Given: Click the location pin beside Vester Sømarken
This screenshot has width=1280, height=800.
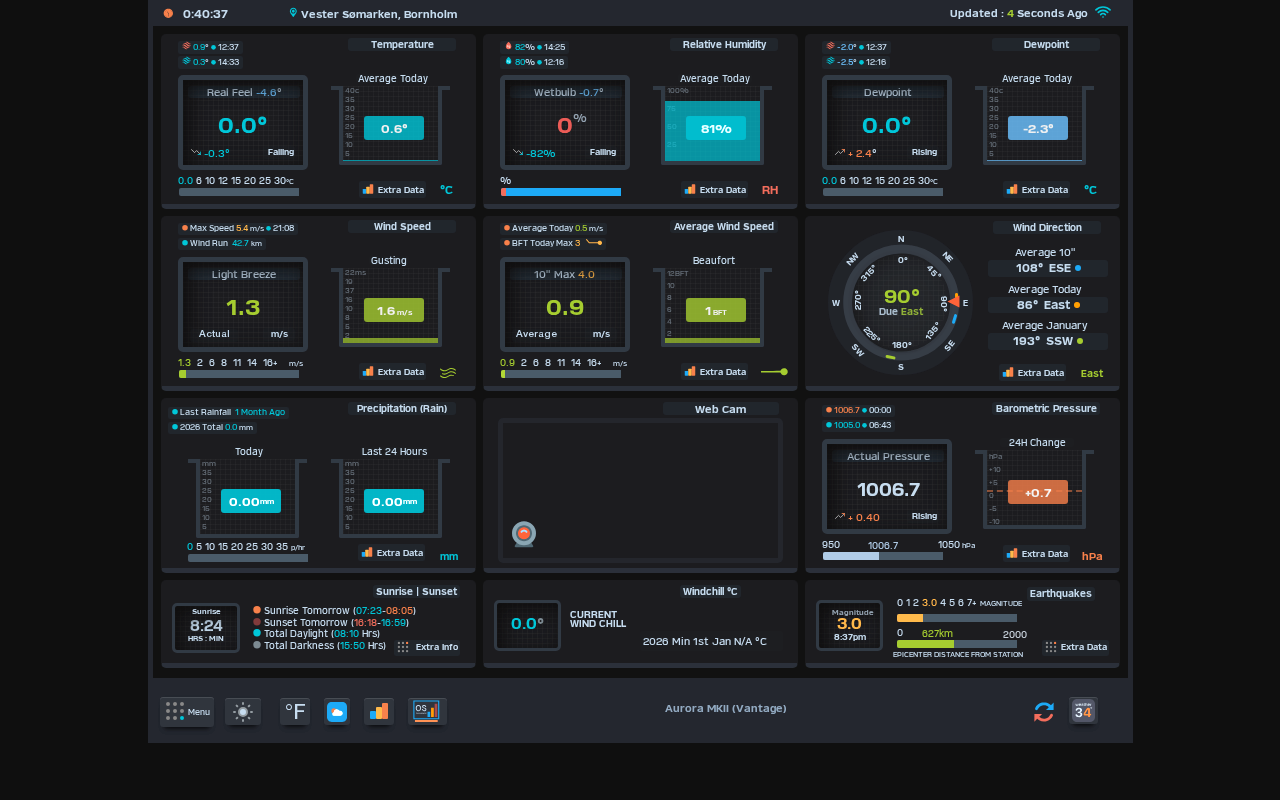Looking at the screenshot, I should tap(293, 14).
